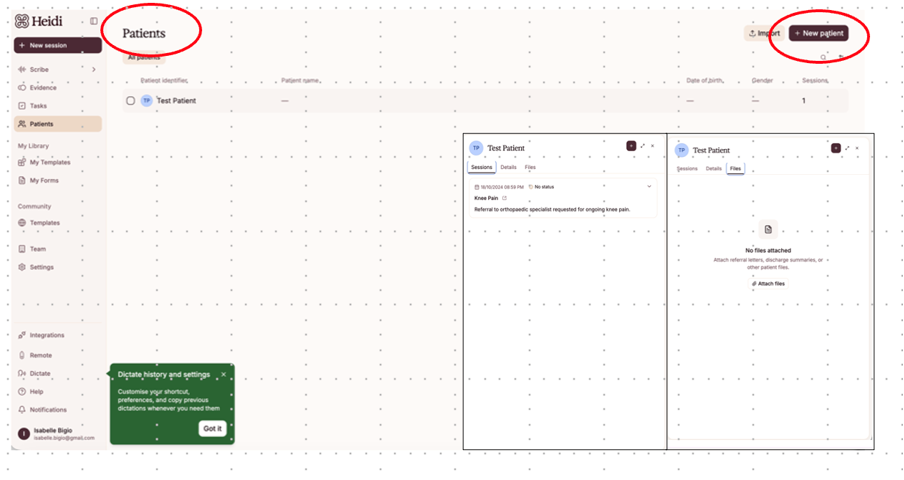Sort by Patient name column header
This screenshot has height=480, width=904.
(x=300, y=81)
